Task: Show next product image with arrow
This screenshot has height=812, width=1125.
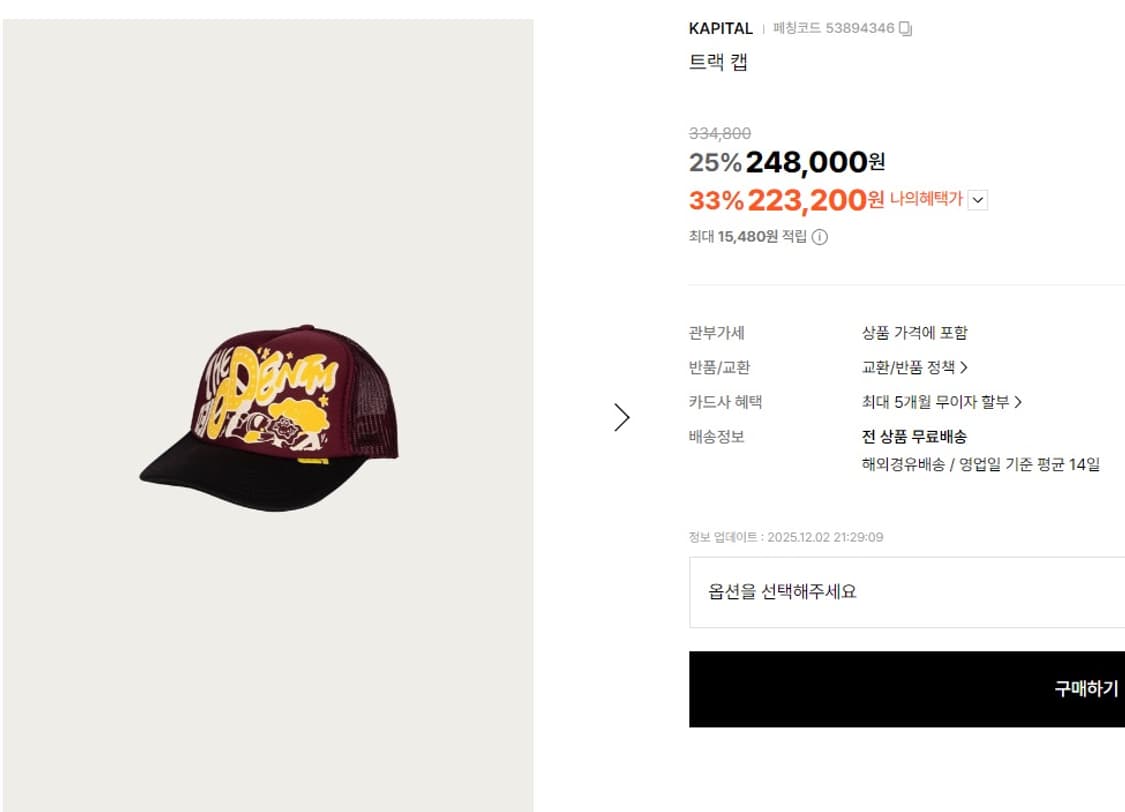Action: point(622,417)
